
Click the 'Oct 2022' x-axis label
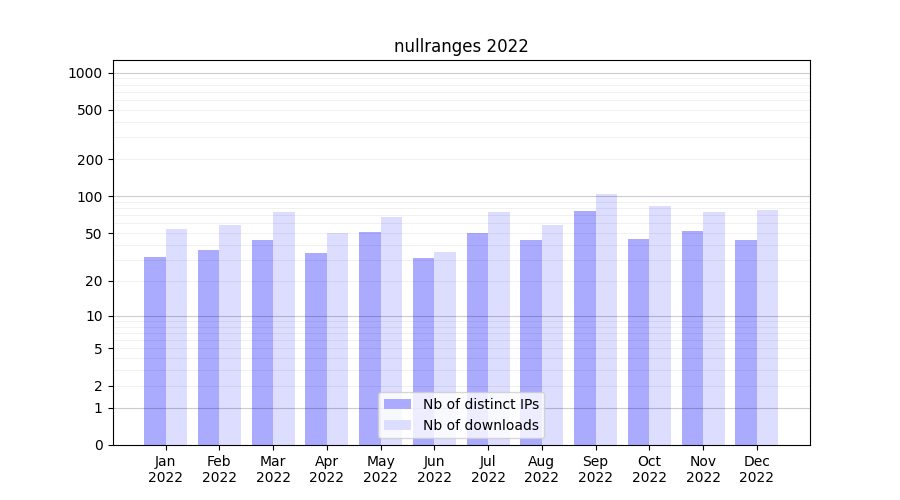click(x=649, y=469)
